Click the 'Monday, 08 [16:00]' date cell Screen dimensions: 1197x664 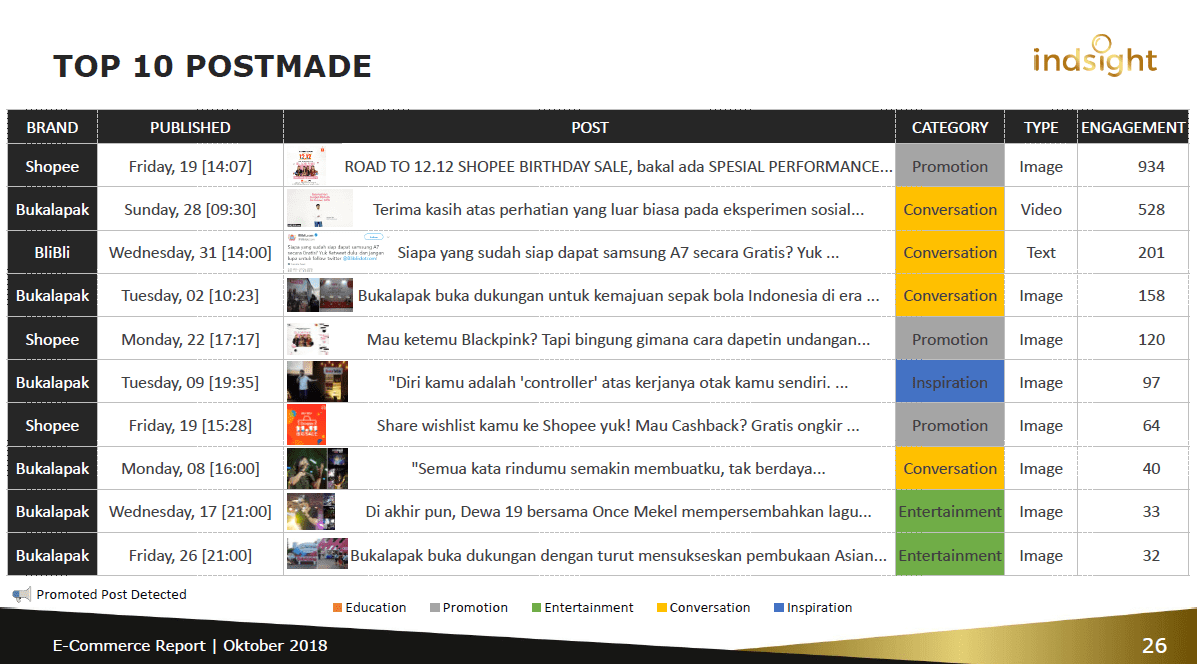coord(190,469)
